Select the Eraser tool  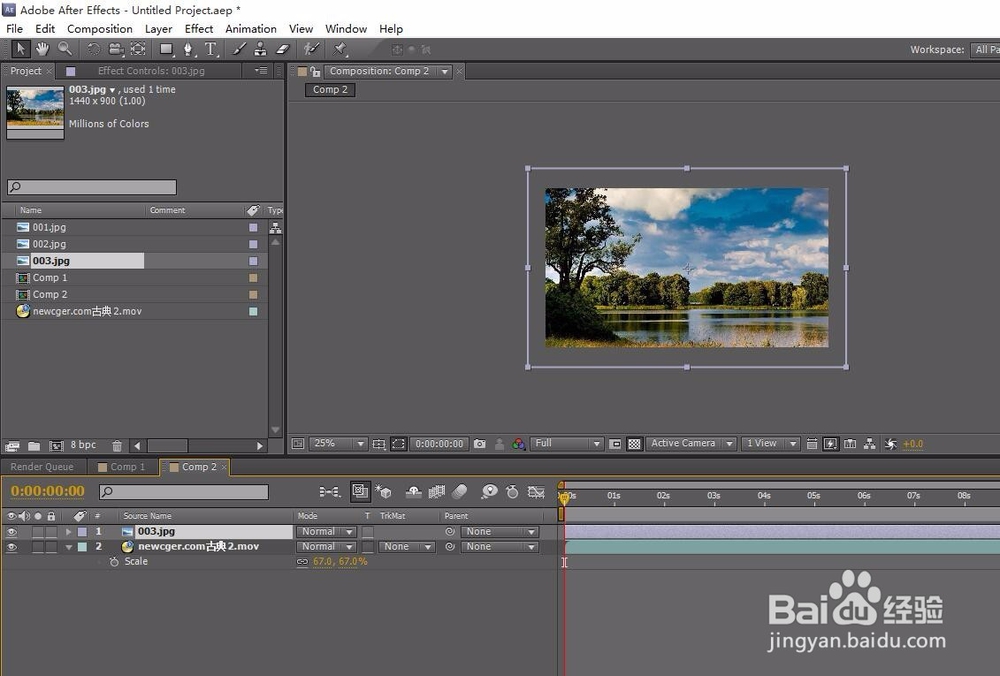point(283,49)
